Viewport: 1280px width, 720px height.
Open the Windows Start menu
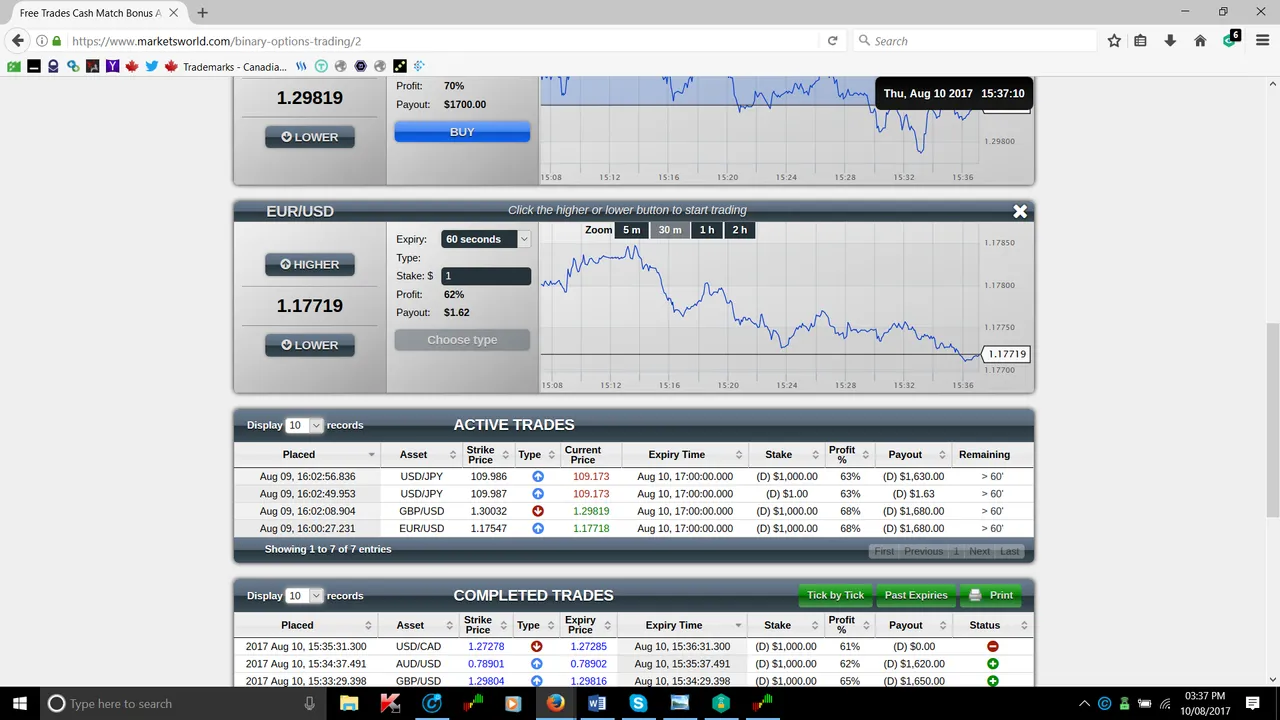pos(20,703)
